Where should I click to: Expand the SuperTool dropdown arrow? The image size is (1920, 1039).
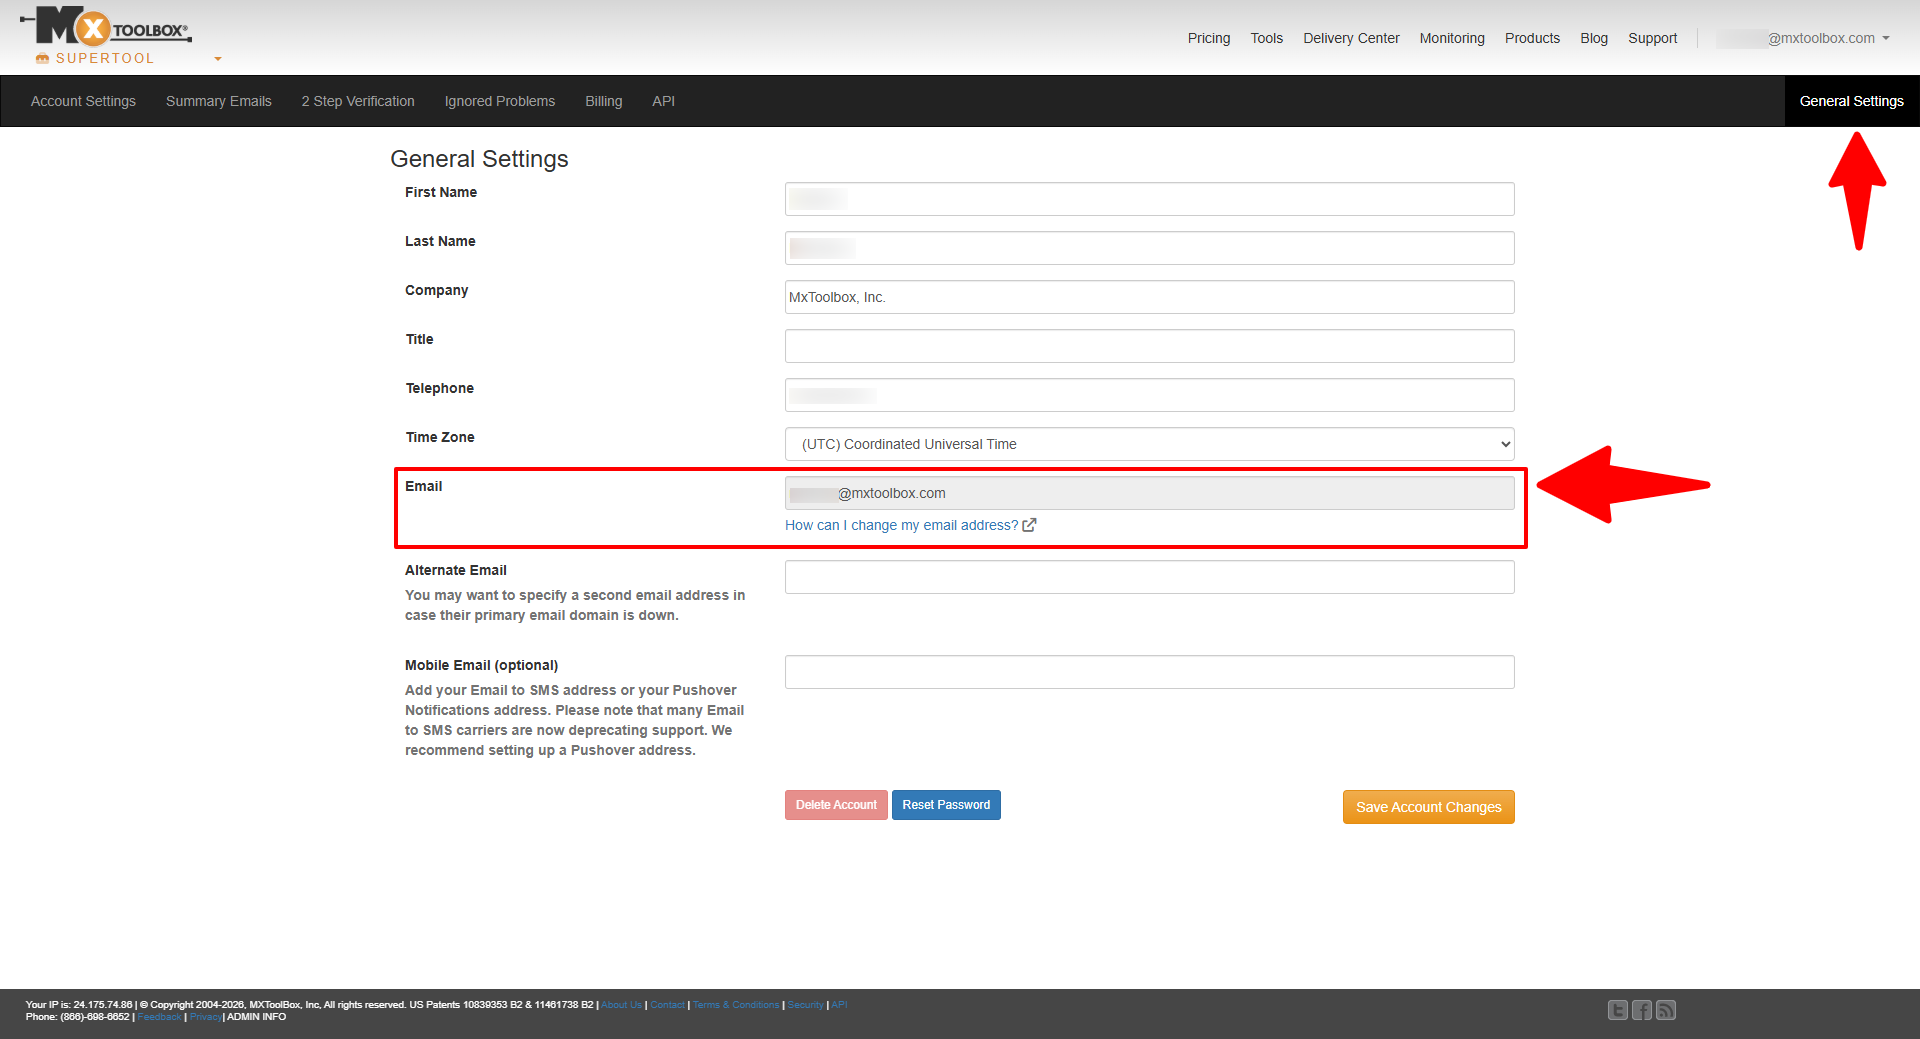click(x=218, y=59)
